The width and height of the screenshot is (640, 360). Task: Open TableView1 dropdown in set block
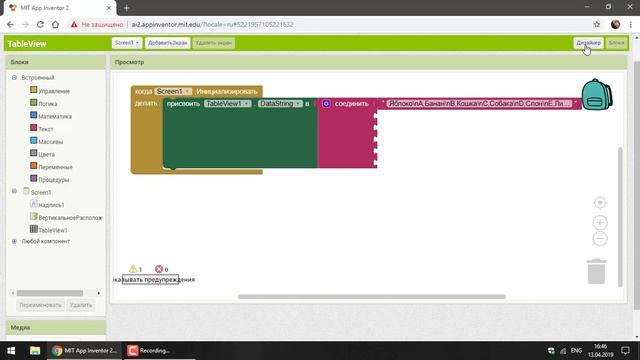coord(227,104)
